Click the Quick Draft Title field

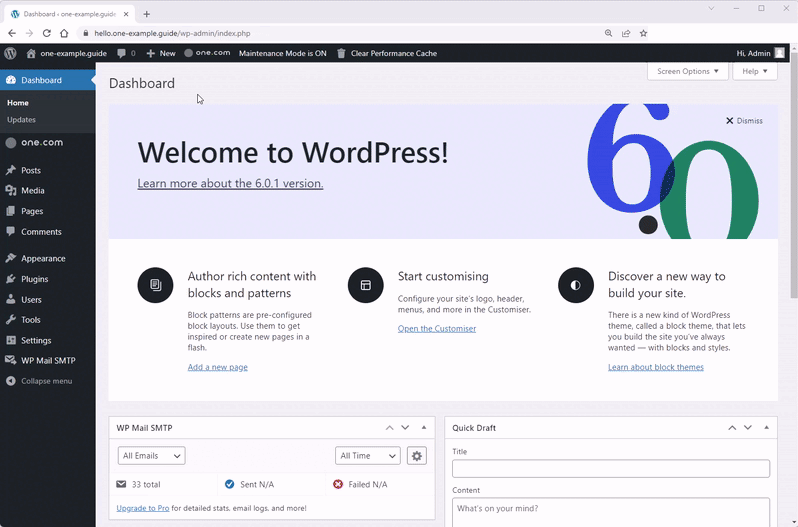pos(610,469)
